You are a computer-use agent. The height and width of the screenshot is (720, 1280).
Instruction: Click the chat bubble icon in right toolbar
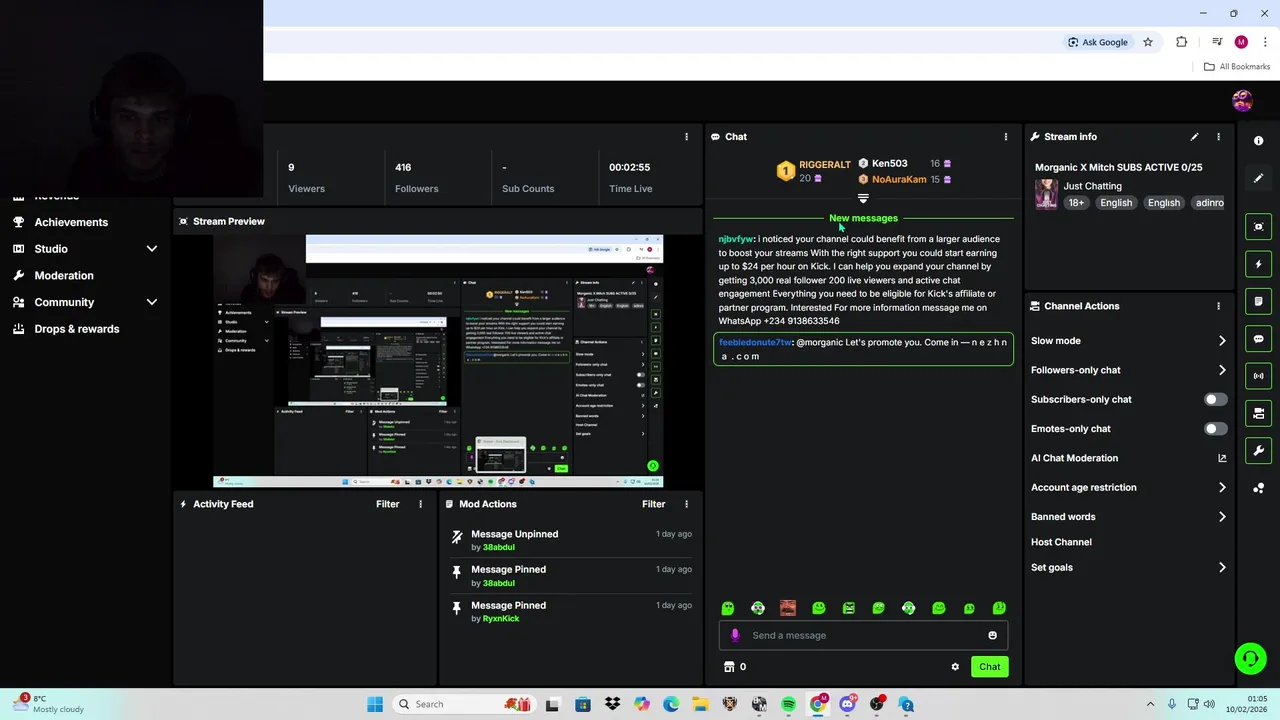tap(1259, 339)
